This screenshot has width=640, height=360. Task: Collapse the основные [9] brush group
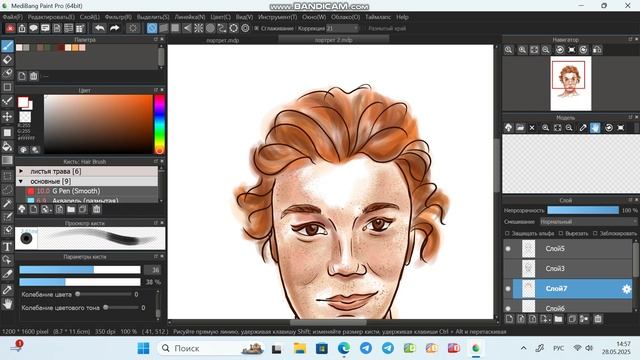click(x=21, y=181)
